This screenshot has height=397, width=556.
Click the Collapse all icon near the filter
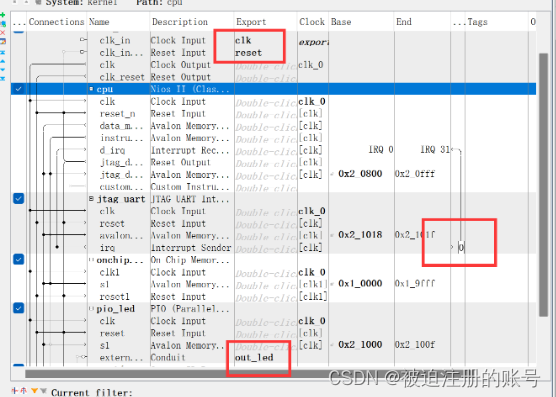15,391
